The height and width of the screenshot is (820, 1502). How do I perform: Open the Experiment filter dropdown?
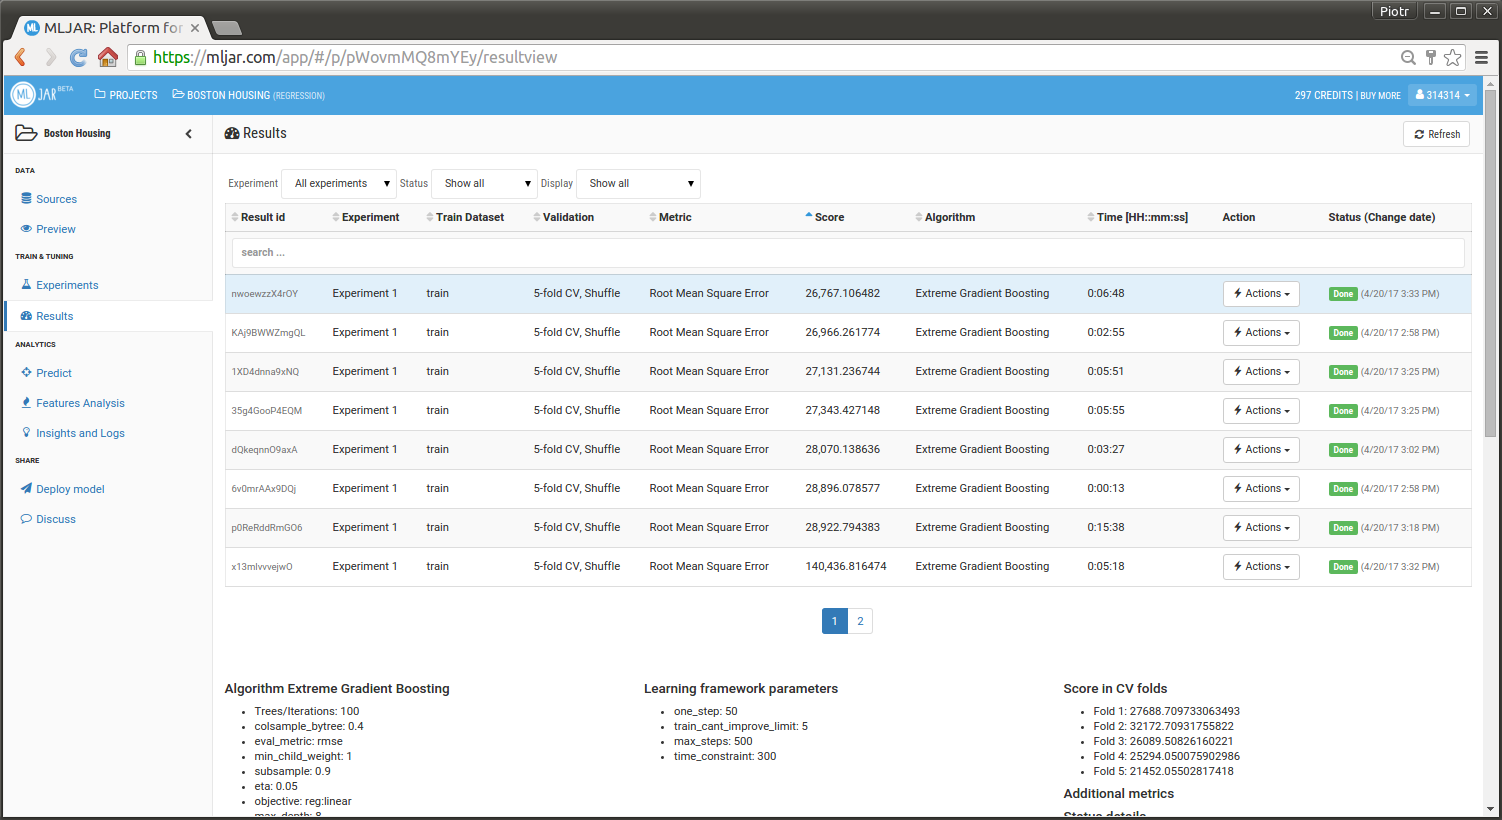tap(340, 184)
